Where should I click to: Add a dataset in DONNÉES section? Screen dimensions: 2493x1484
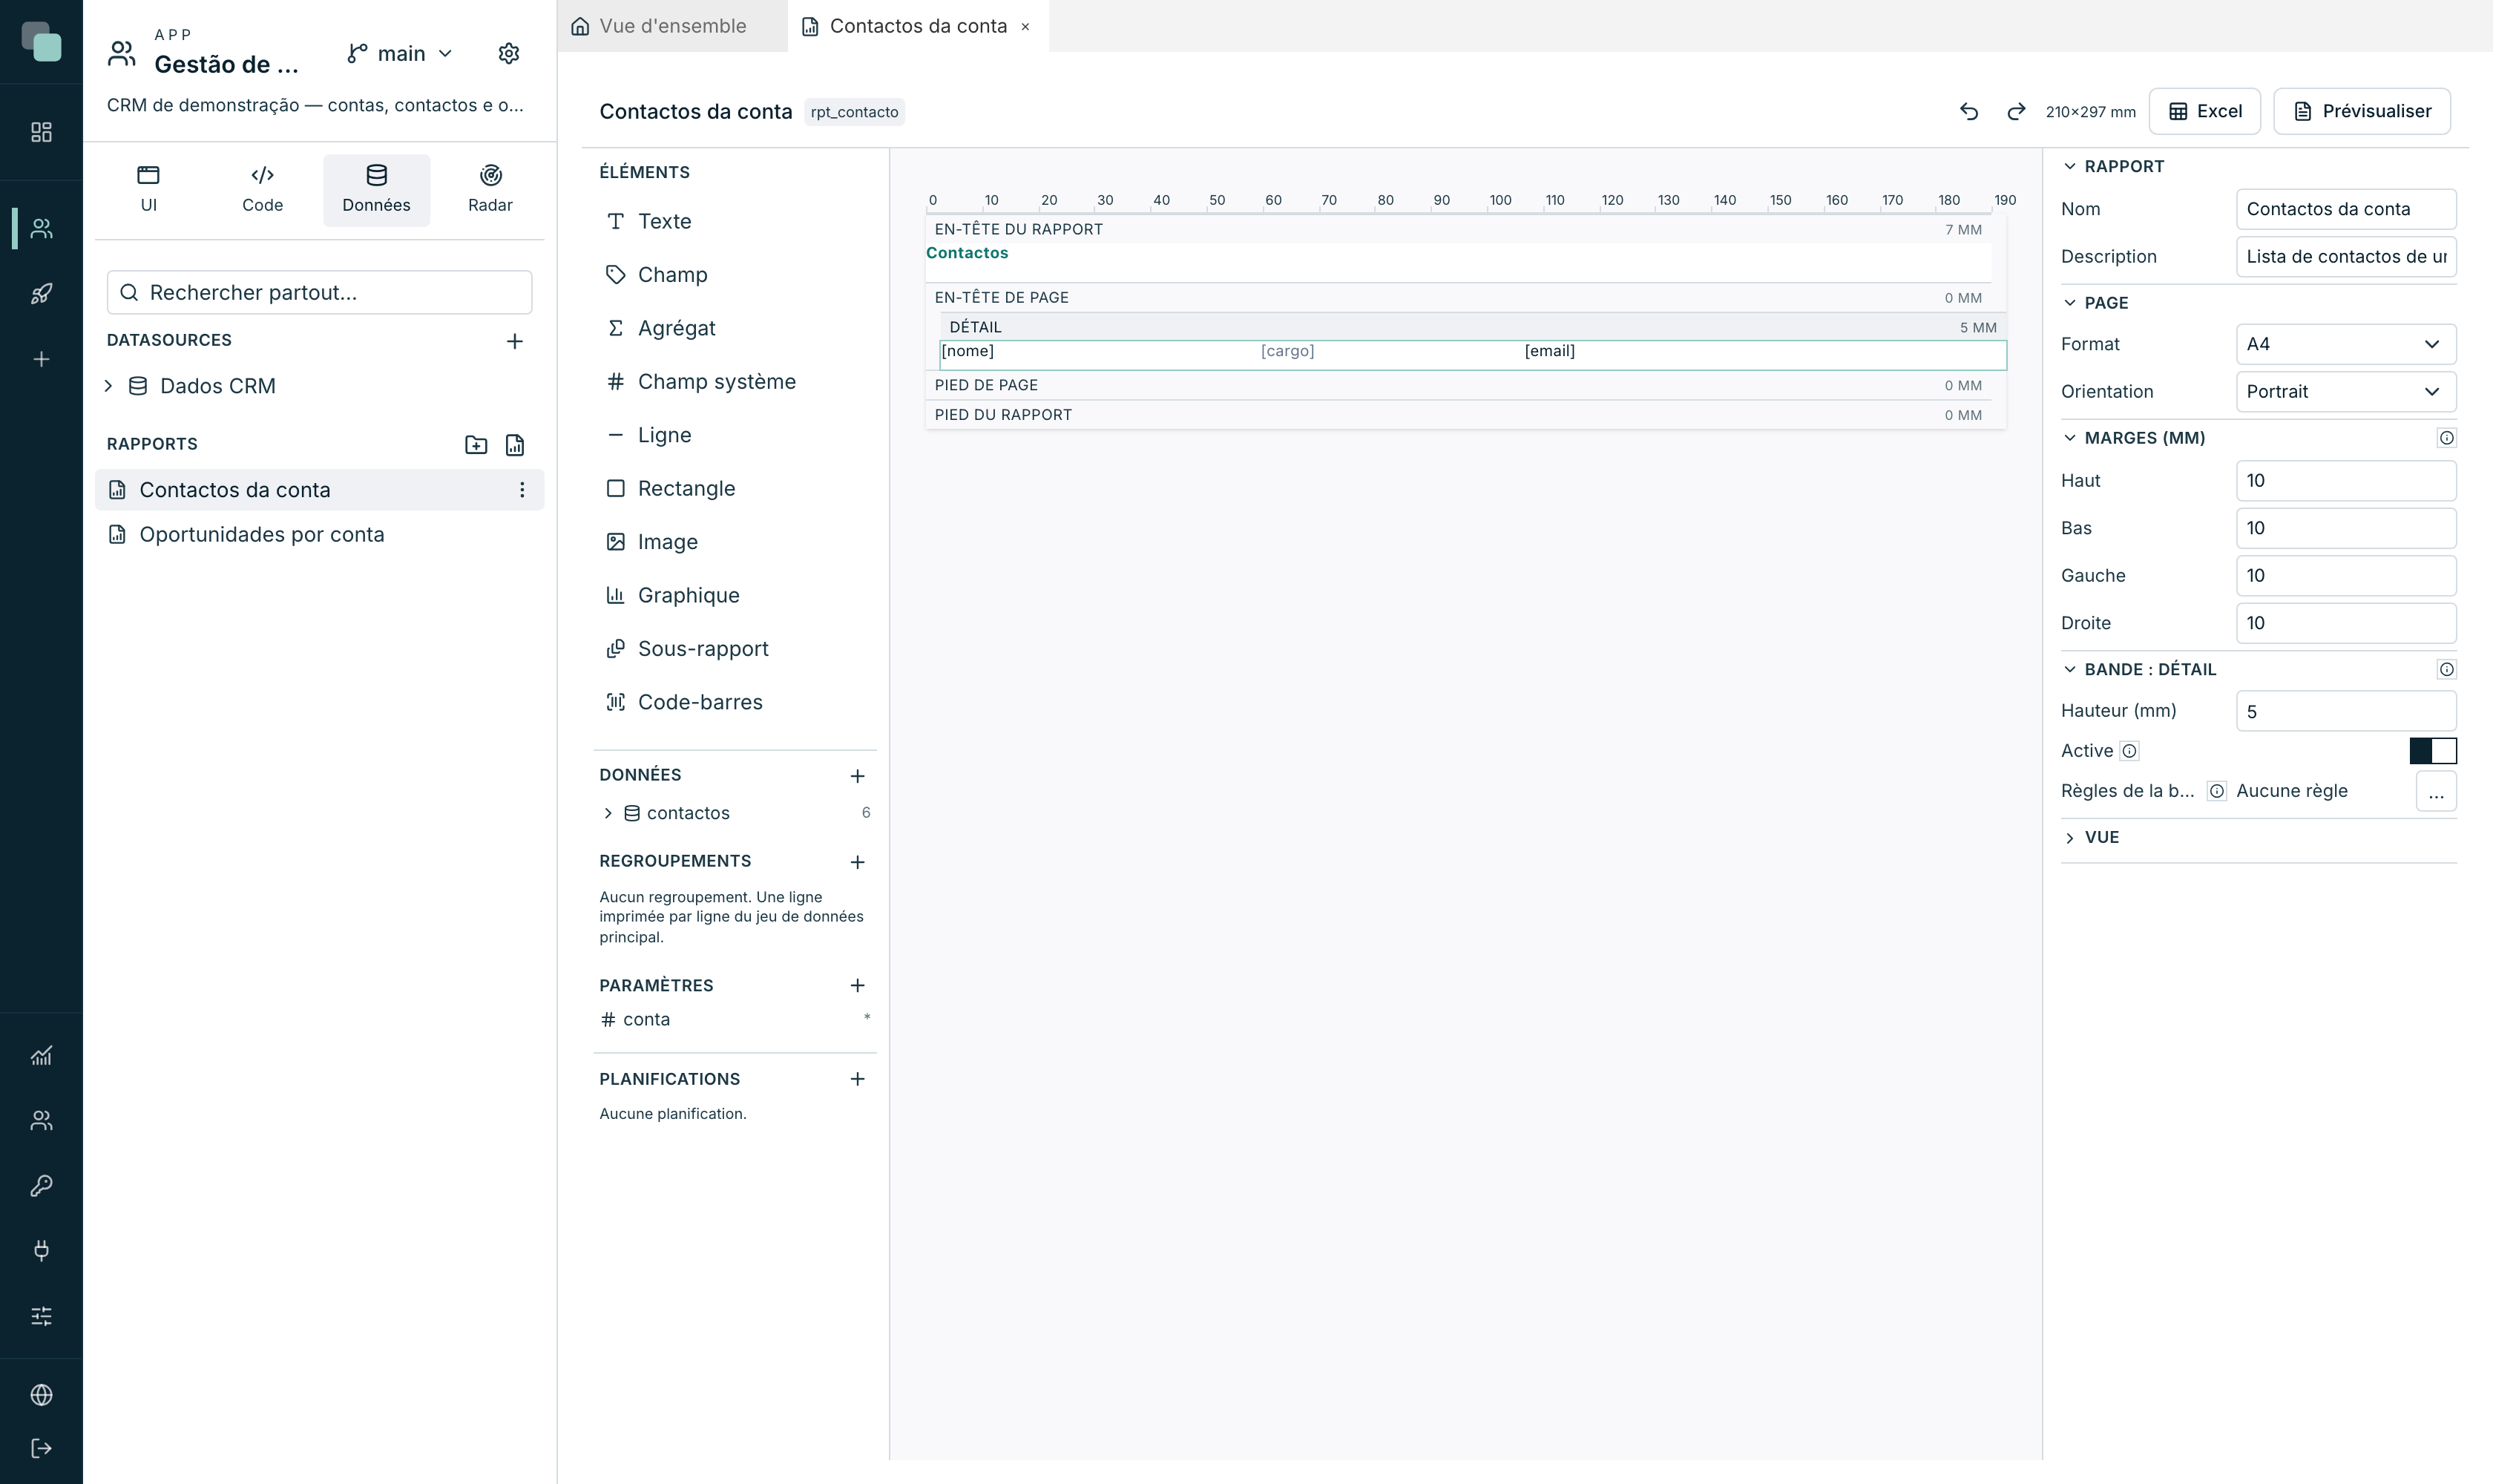(x=857, y=776)
